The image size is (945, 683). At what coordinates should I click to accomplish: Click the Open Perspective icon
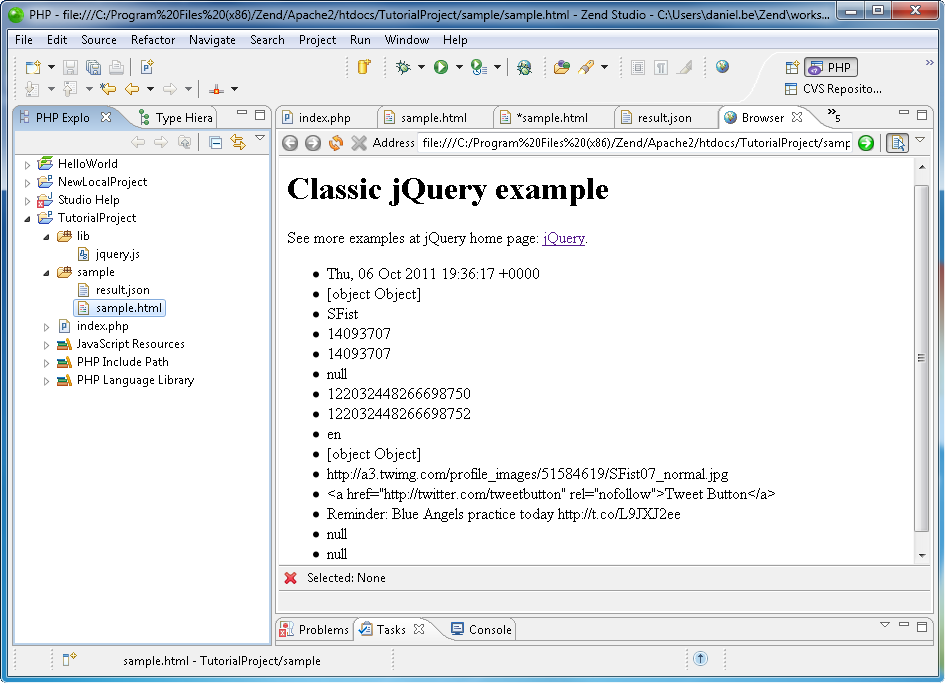pos(792,68)
